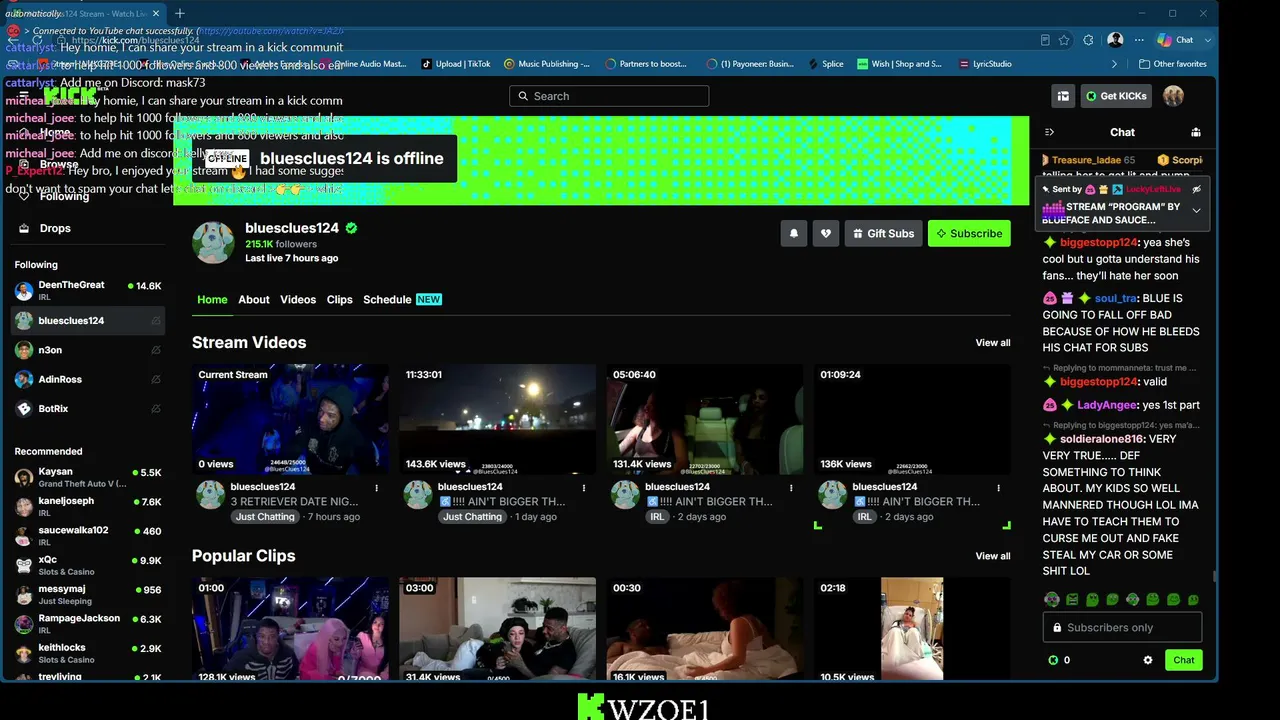The image size is (1280, 720).
Task: Click View all for Stream Videos
Action: (993, 343)
